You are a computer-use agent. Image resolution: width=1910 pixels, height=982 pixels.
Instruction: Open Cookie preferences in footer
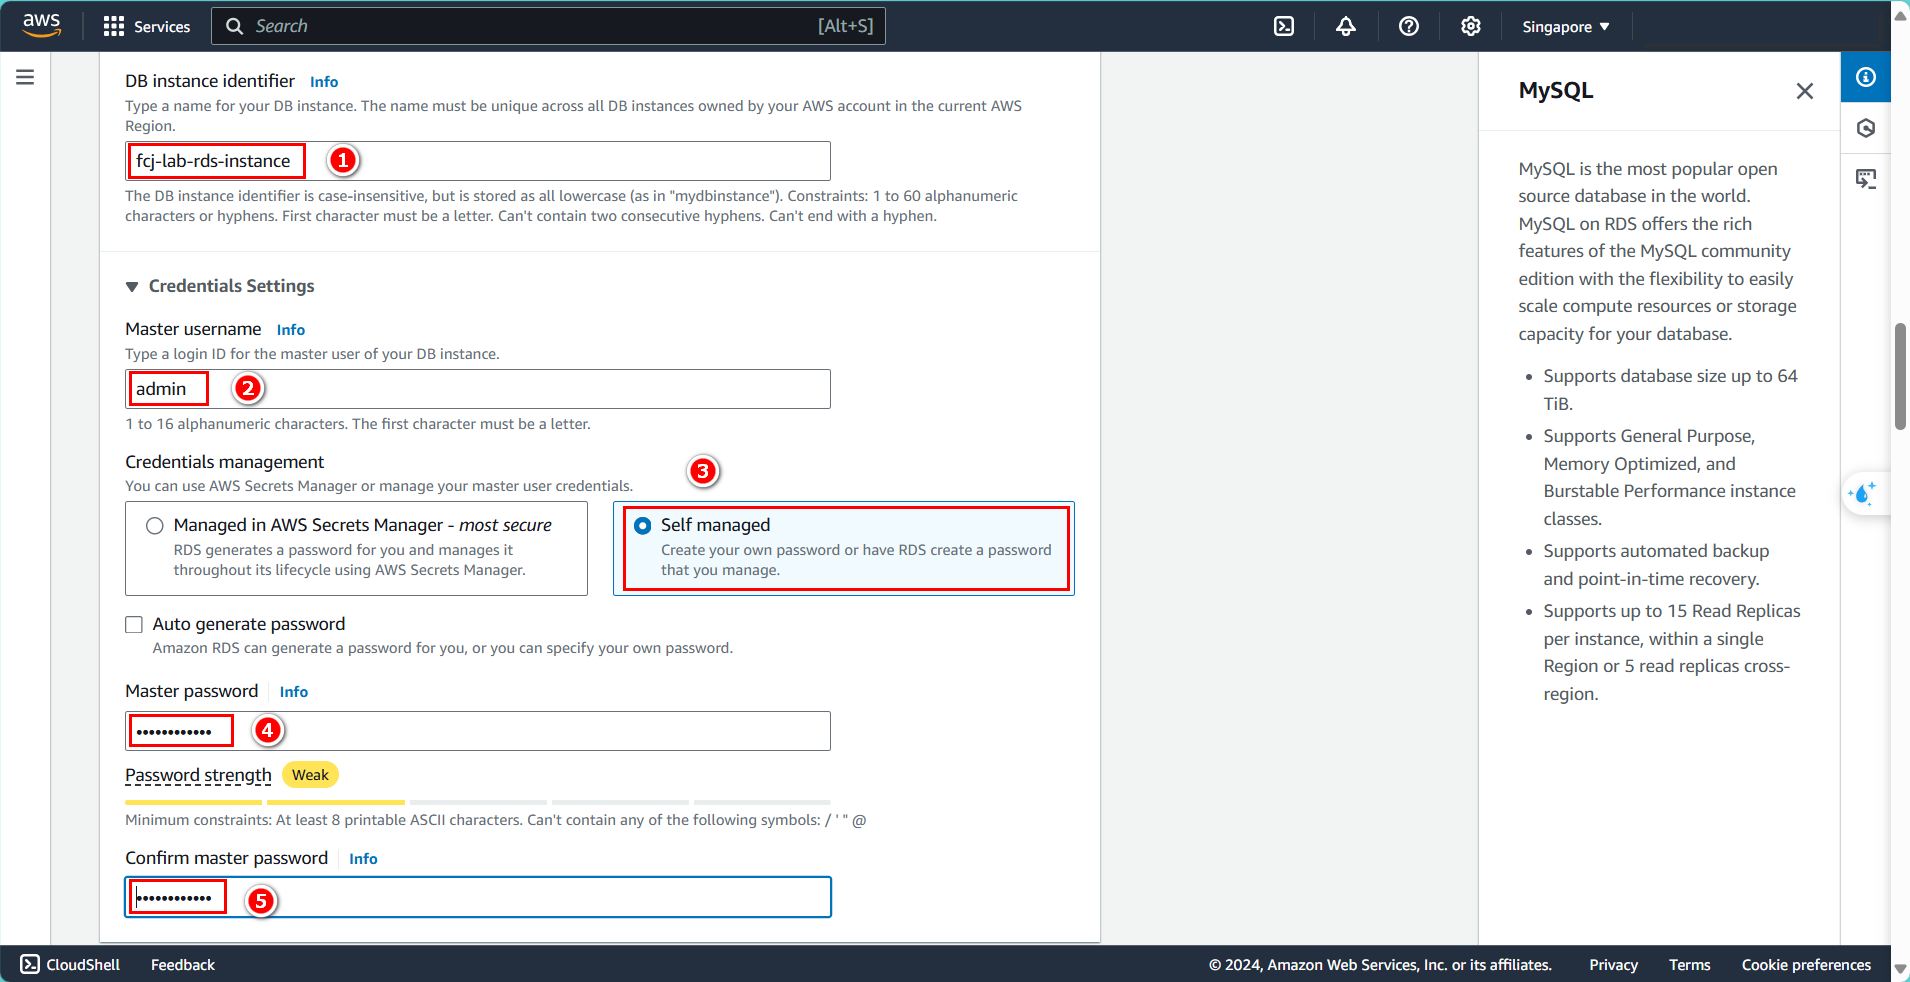(1806, 964)
